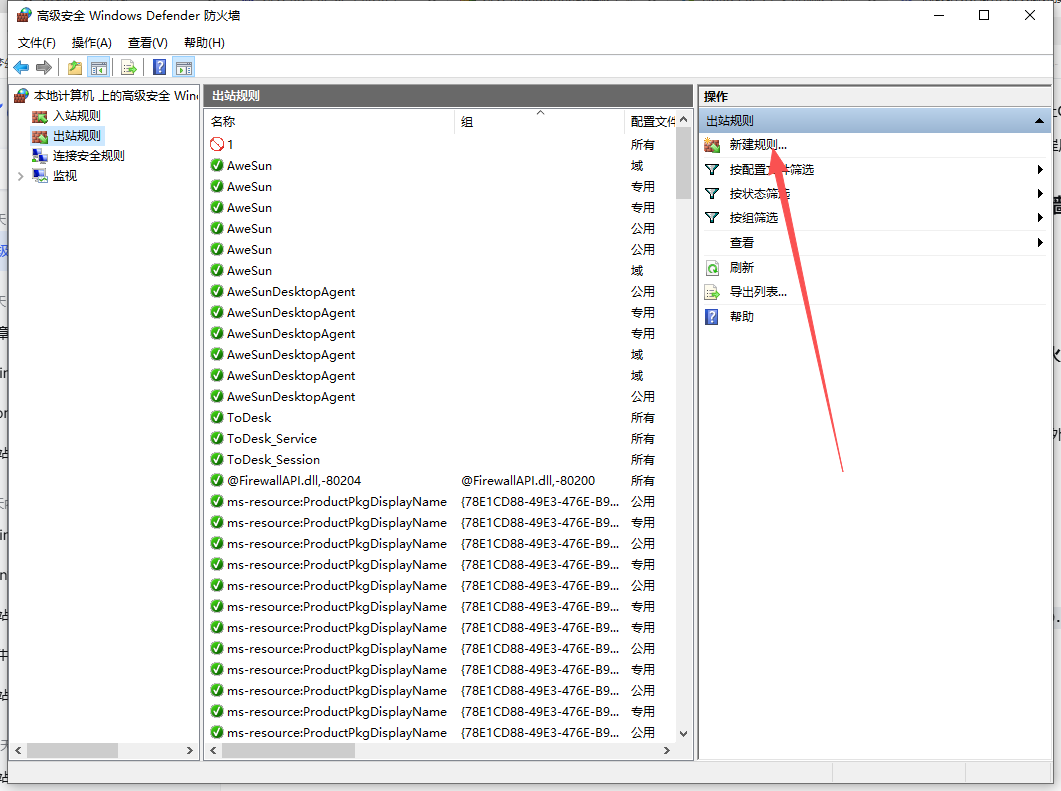Click the Forward arrow in the toolbar
Viewport: 1061px width, 791px height.
click(x=43, y=67)
